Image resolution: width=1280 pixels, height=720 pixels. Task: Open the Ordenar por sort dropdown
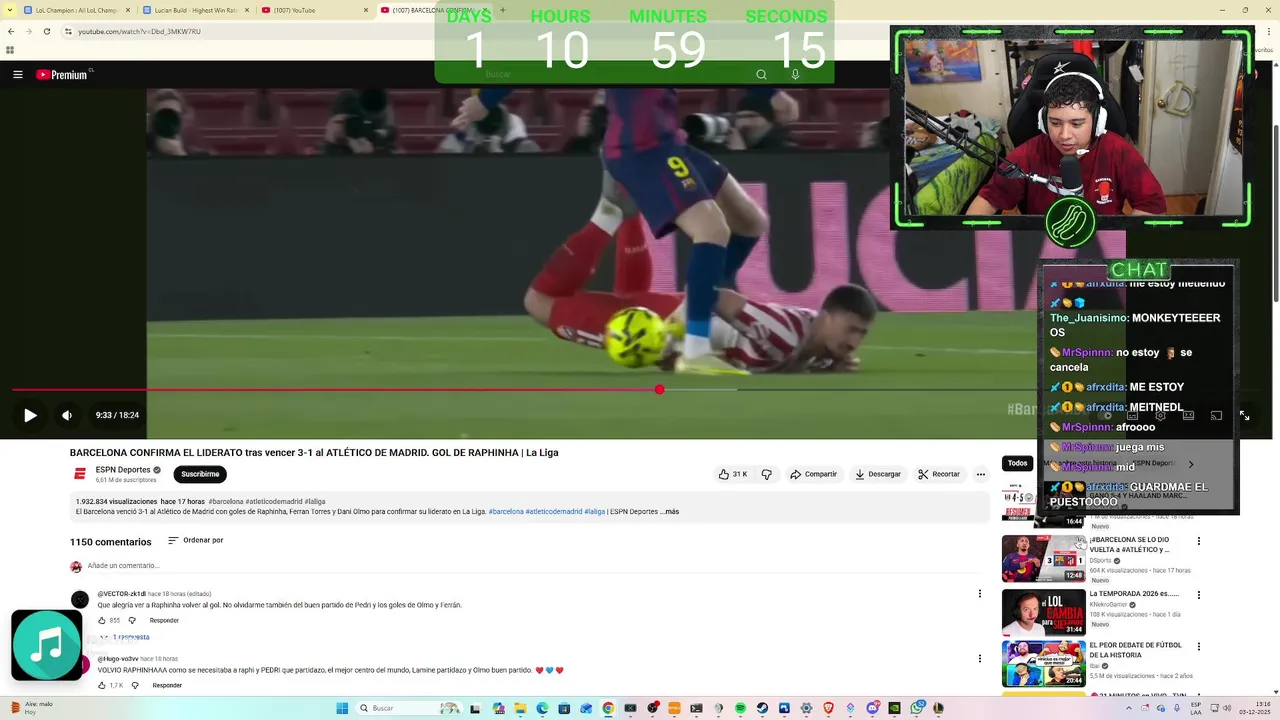(196, 540)
